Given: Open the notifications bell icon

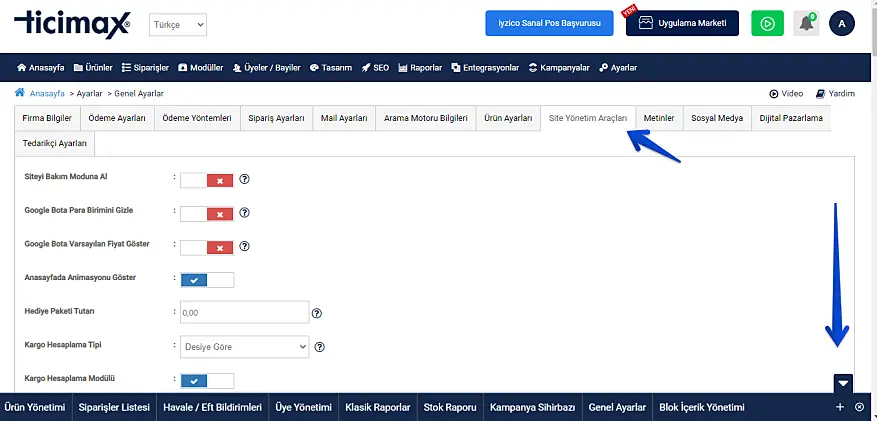Looking at the screenshot, I should pyautogui.click(x=806, y=23).
